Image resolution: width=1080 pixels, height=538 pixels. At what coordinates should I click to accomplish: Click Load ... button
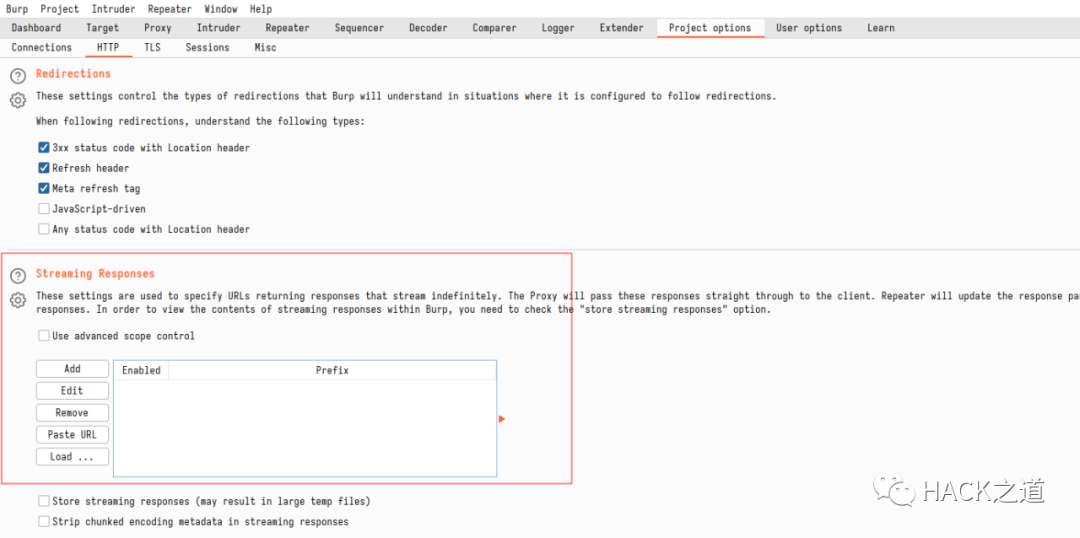tap(72, 457)
